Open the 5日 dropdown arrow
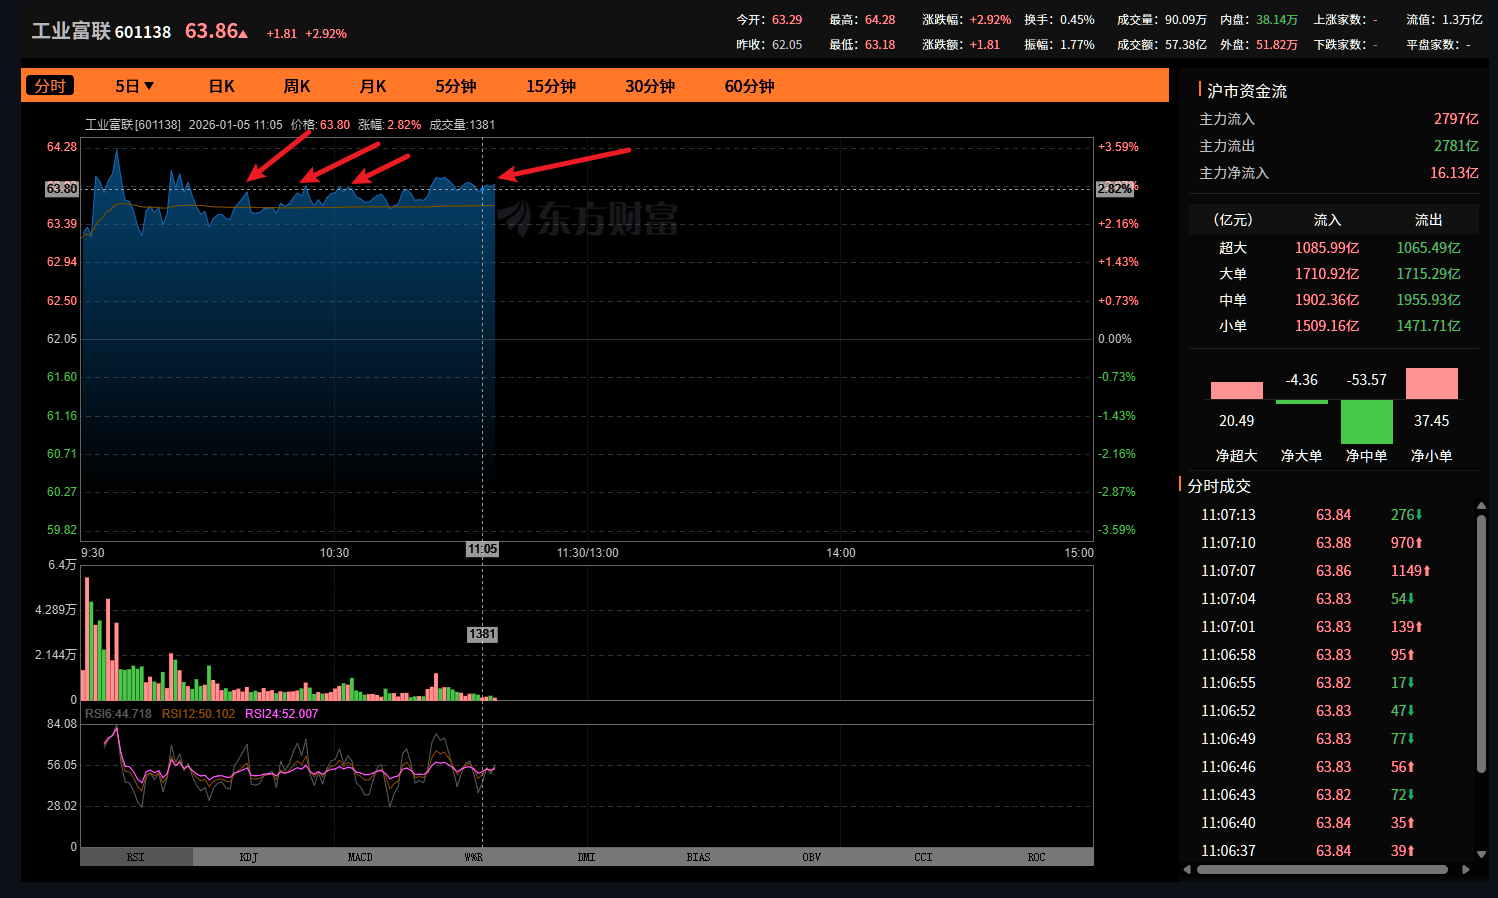Screen dimensions: 1498x898 (x=149, y=86)
